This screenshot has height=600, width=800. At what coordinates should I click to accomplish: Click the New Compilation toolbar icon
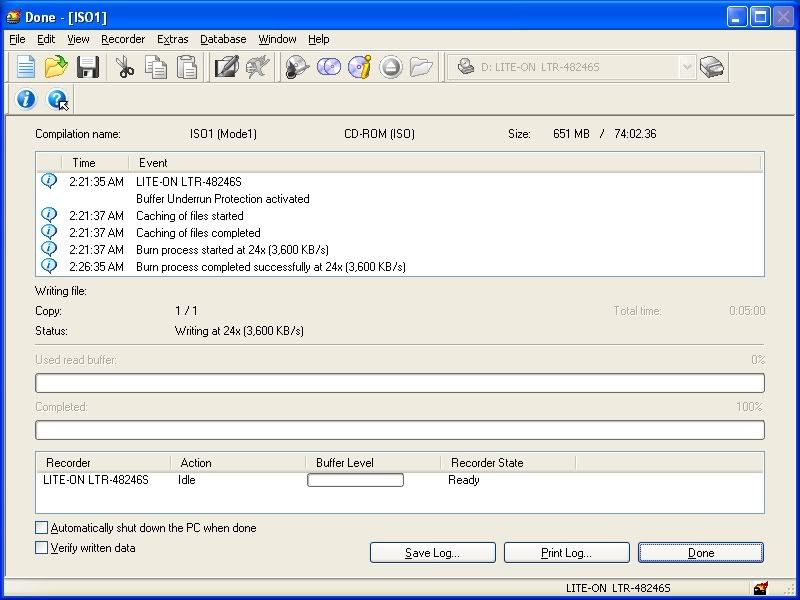(26, 67)
